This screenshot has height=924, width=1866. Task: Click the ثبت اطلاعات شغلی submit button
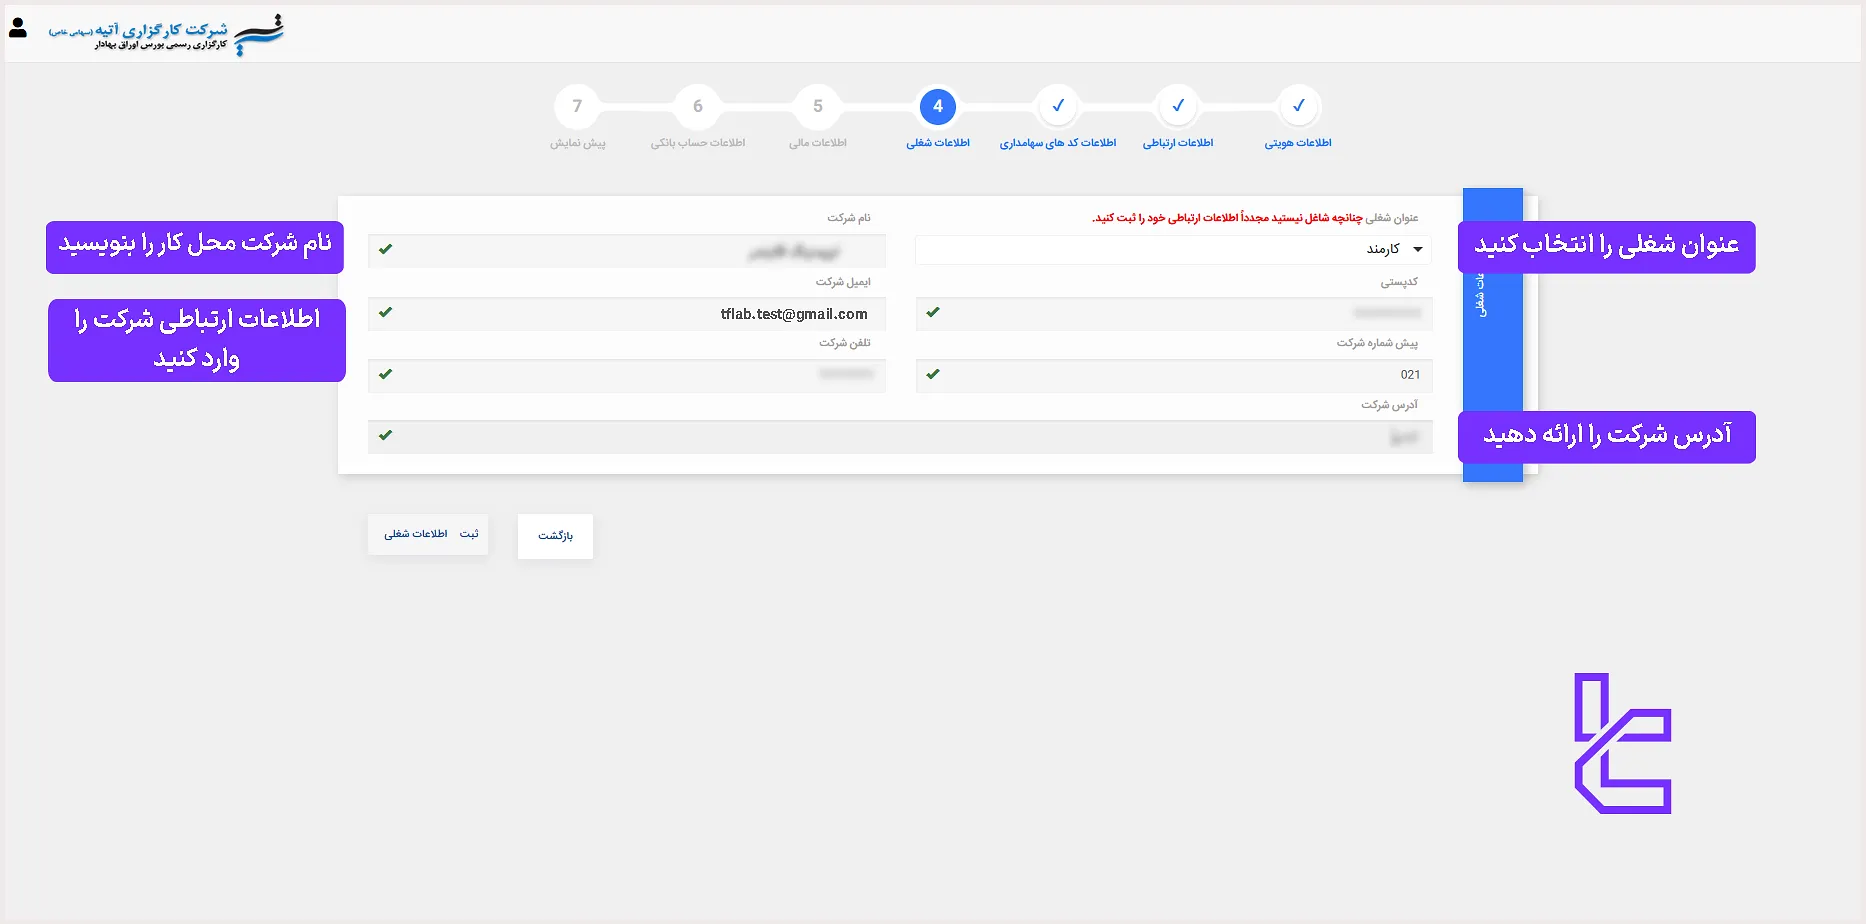pos(428,534)
